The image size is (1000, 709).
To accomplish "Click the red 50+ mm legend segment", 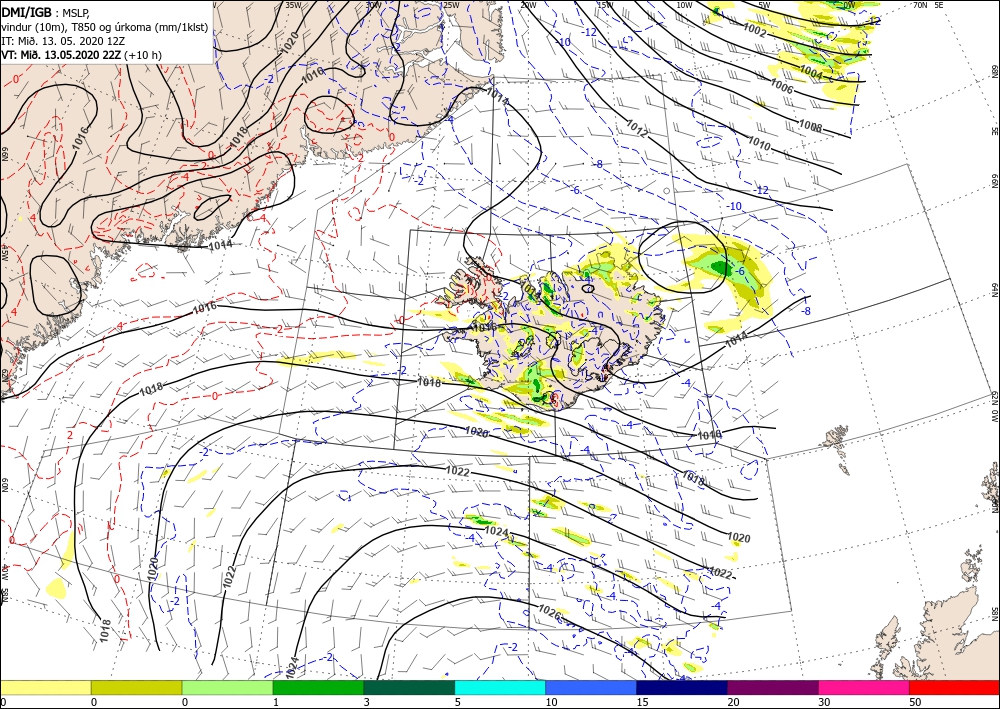I will pyautogui.click(x=954, y=687).
